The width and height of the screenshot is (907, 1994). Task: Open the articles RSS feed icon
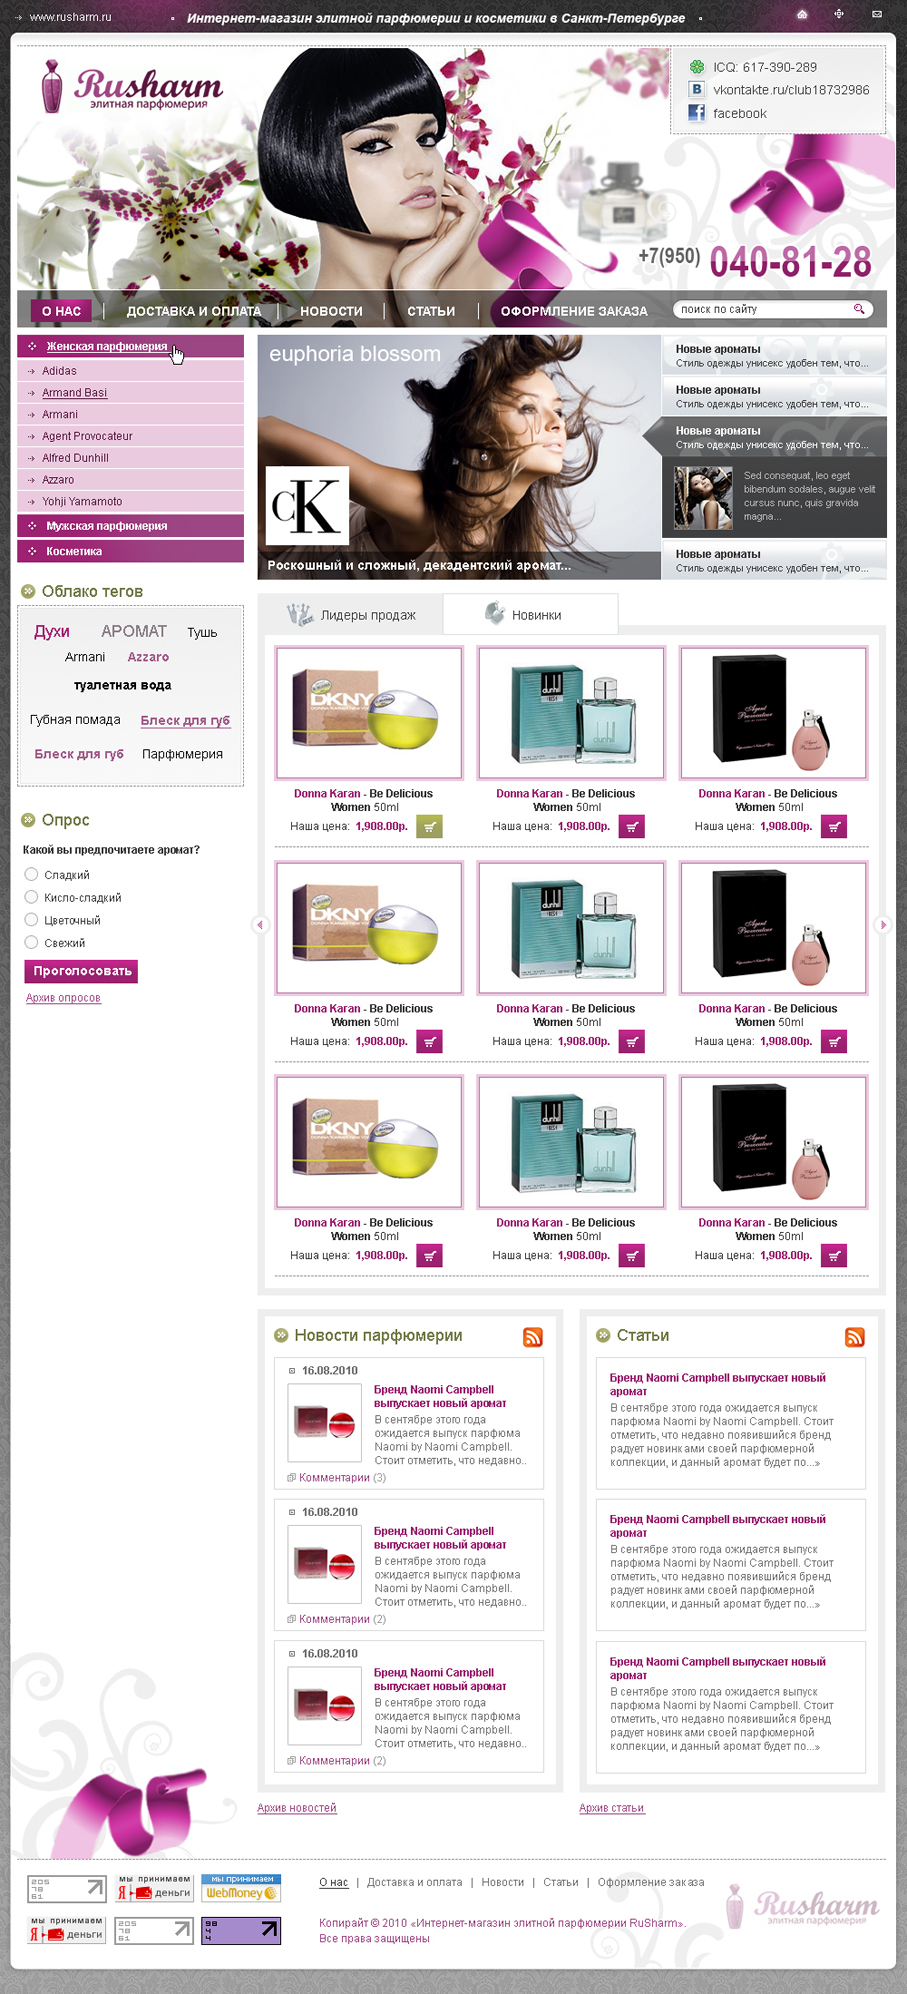coord(855,1337)
